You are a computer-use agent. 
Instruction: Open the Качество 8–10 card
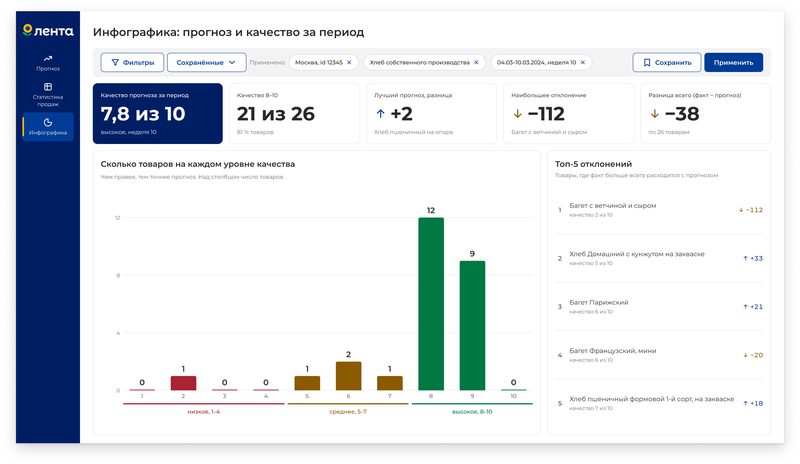point(294,113)
